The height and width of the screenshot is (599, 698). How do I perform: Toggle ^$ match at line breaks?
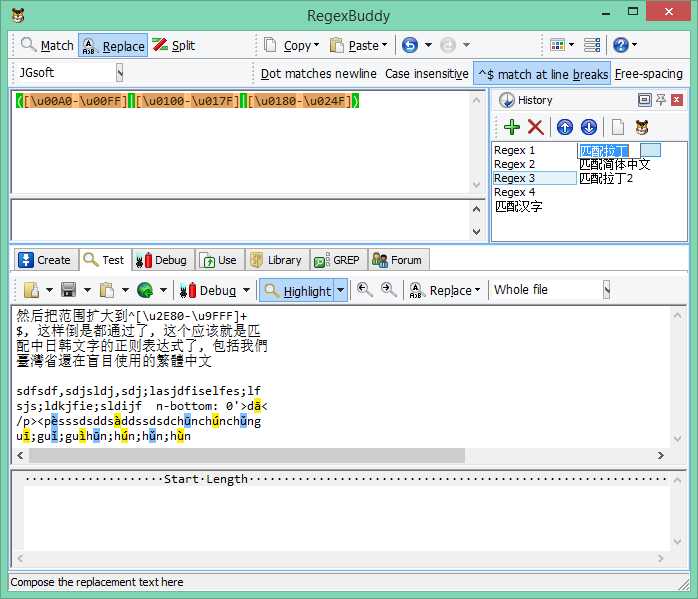pyautogui.click(x=542, y=73)
